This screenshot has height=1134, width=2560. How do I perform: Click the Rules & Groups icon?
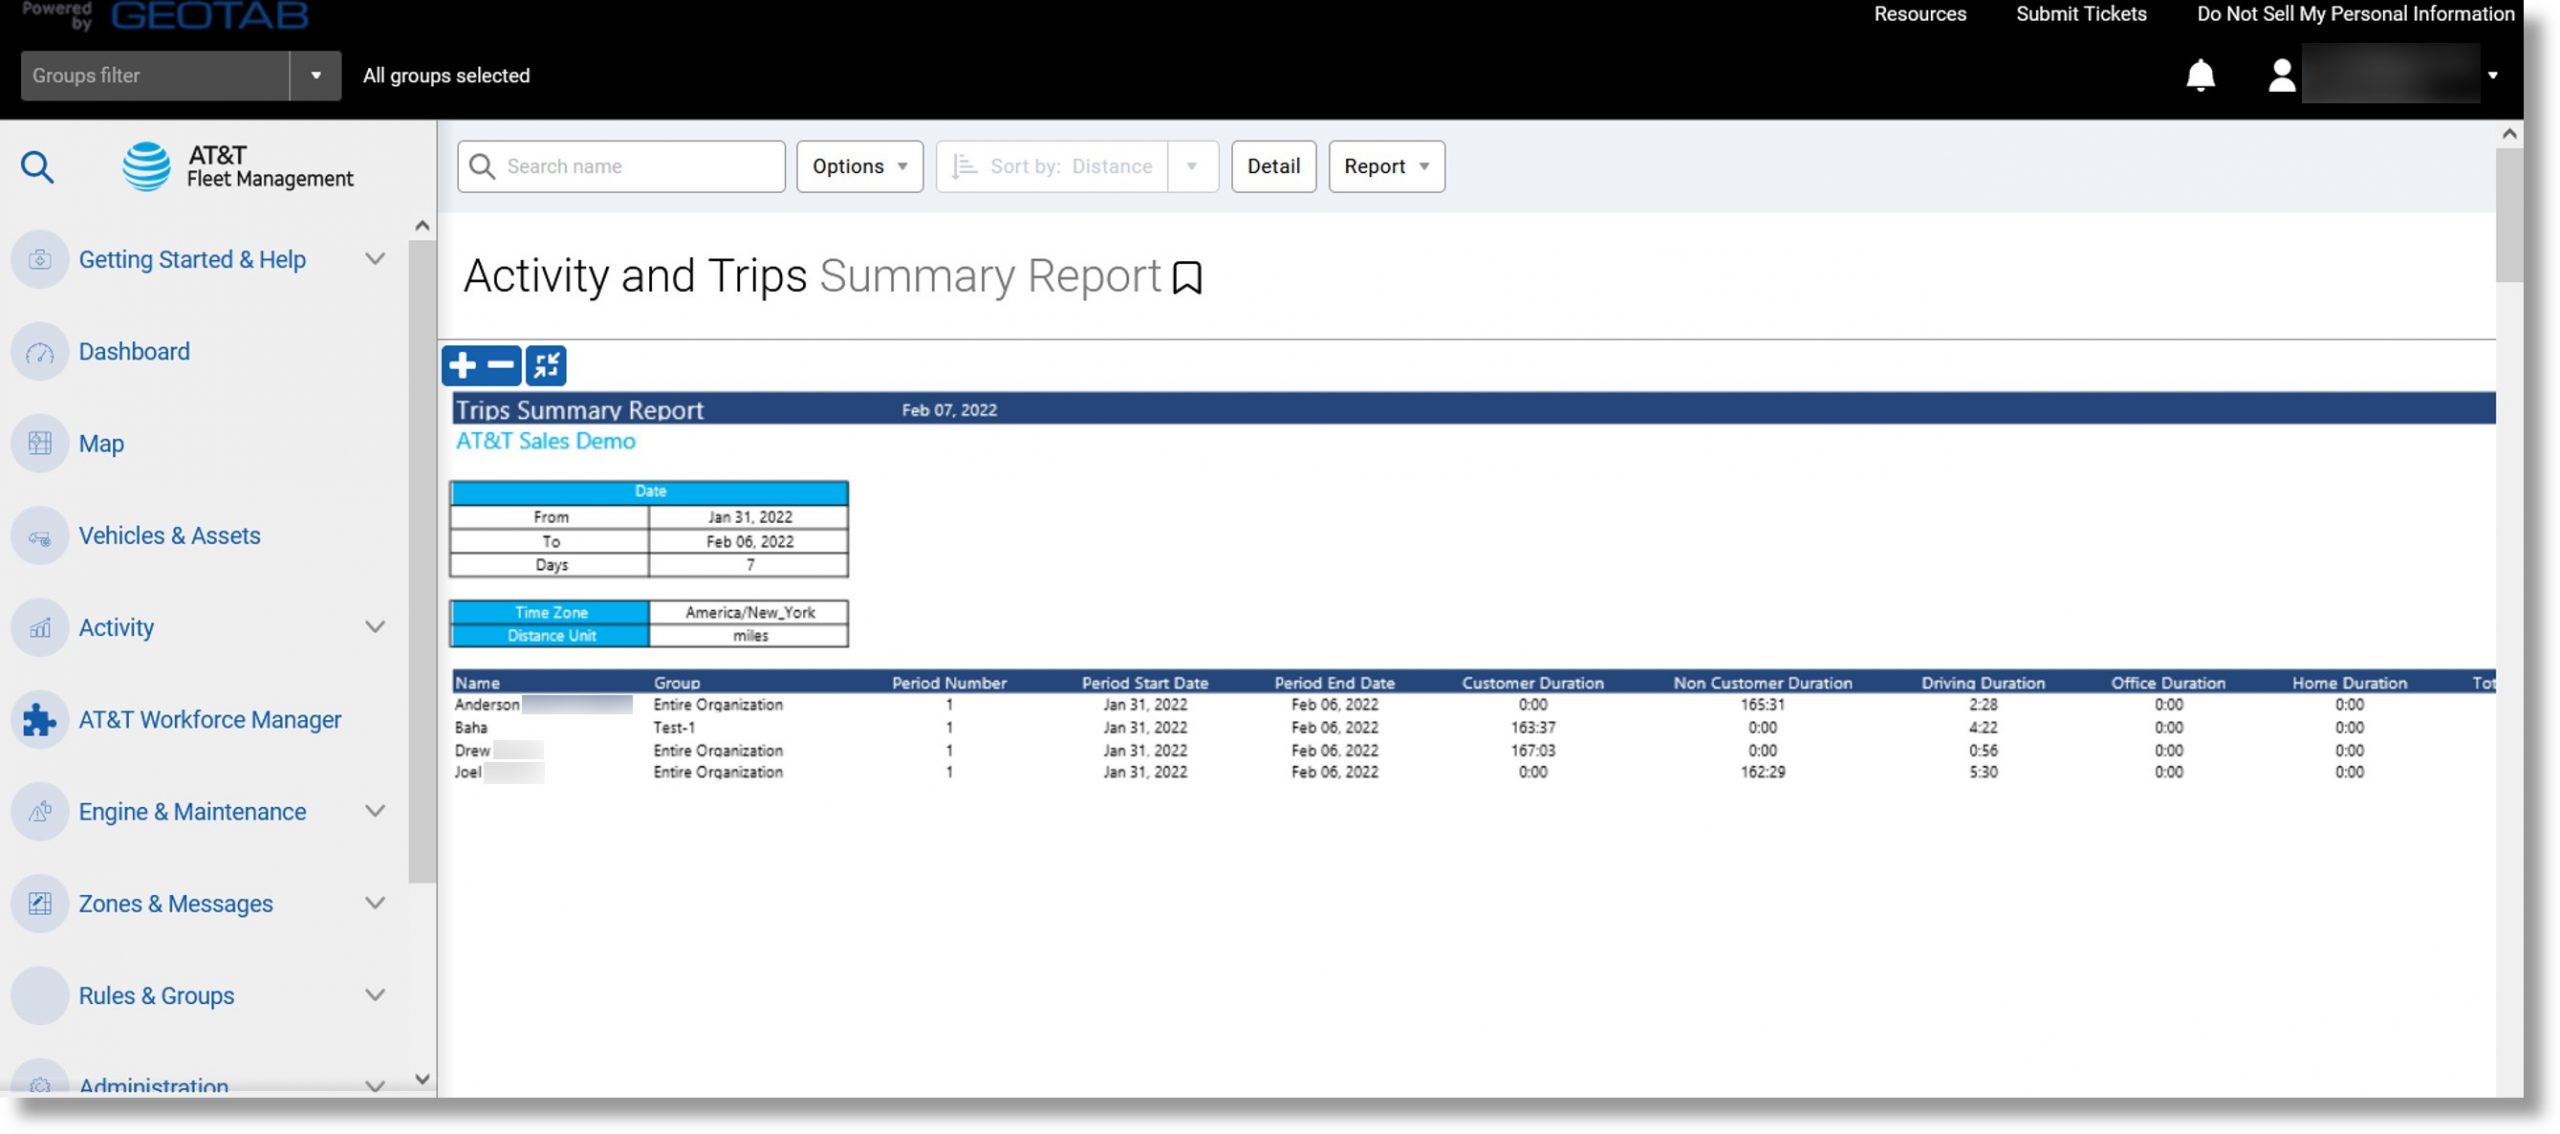40,996
